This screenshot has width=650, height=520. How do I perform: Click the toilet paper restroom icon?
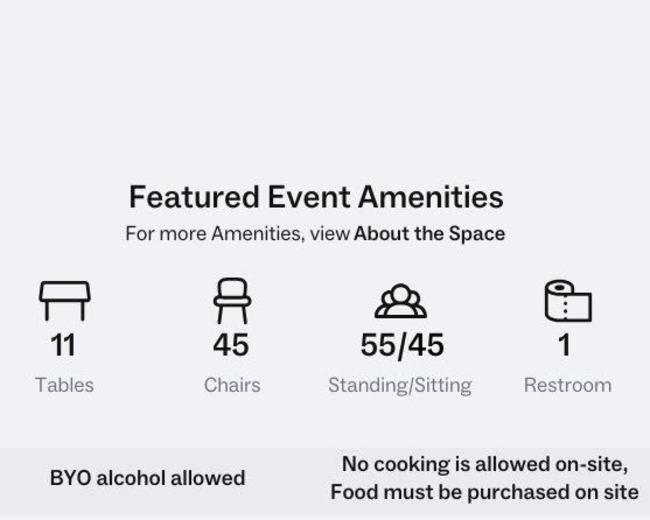(568, 301)
